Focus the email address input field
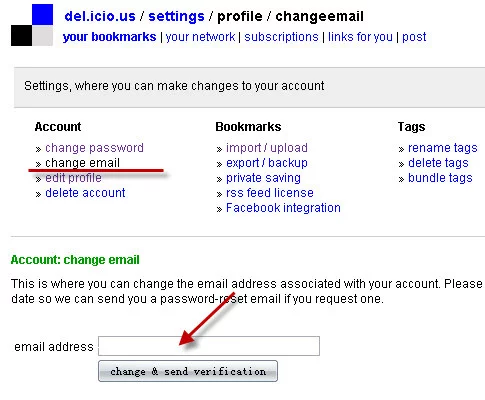485x400 pixels. (209, 346)
